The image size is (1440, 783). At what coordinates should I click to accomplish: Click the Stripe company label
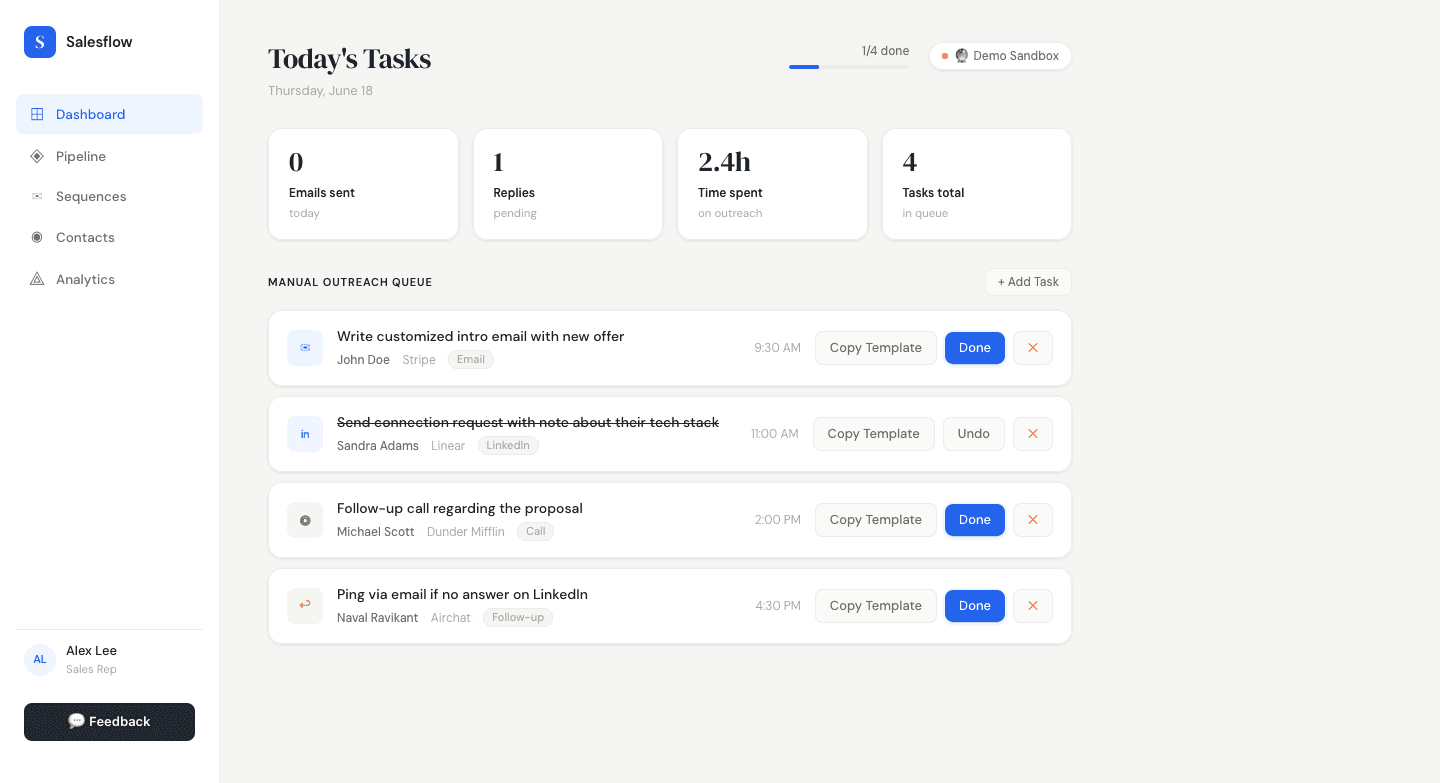419,360
